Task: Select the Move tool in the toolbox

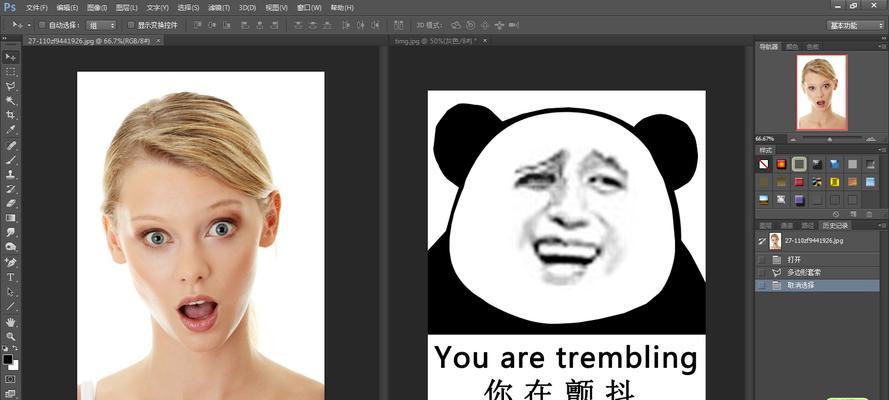Action: [x=10, y=57]
